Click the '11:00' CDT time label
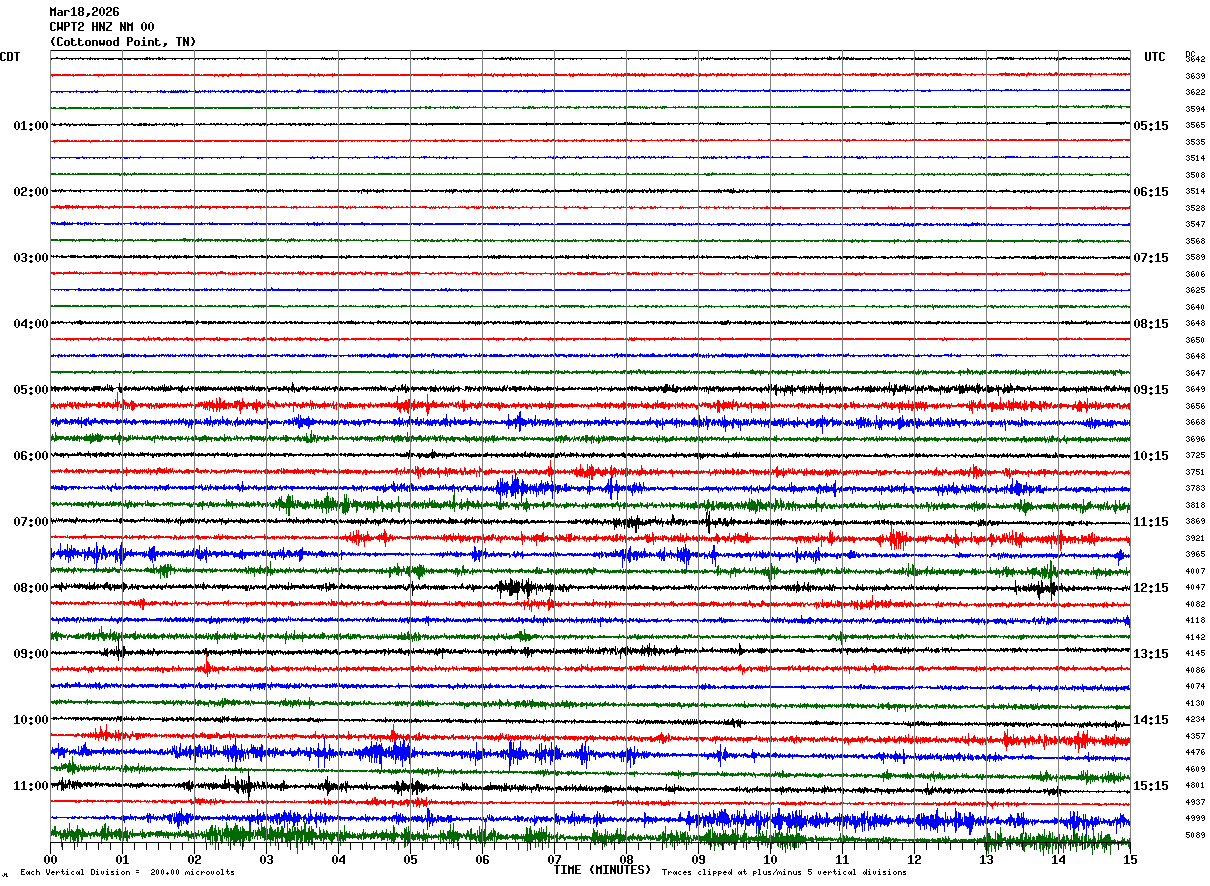Screen dimensions: 1210x886 click(31, 786)
